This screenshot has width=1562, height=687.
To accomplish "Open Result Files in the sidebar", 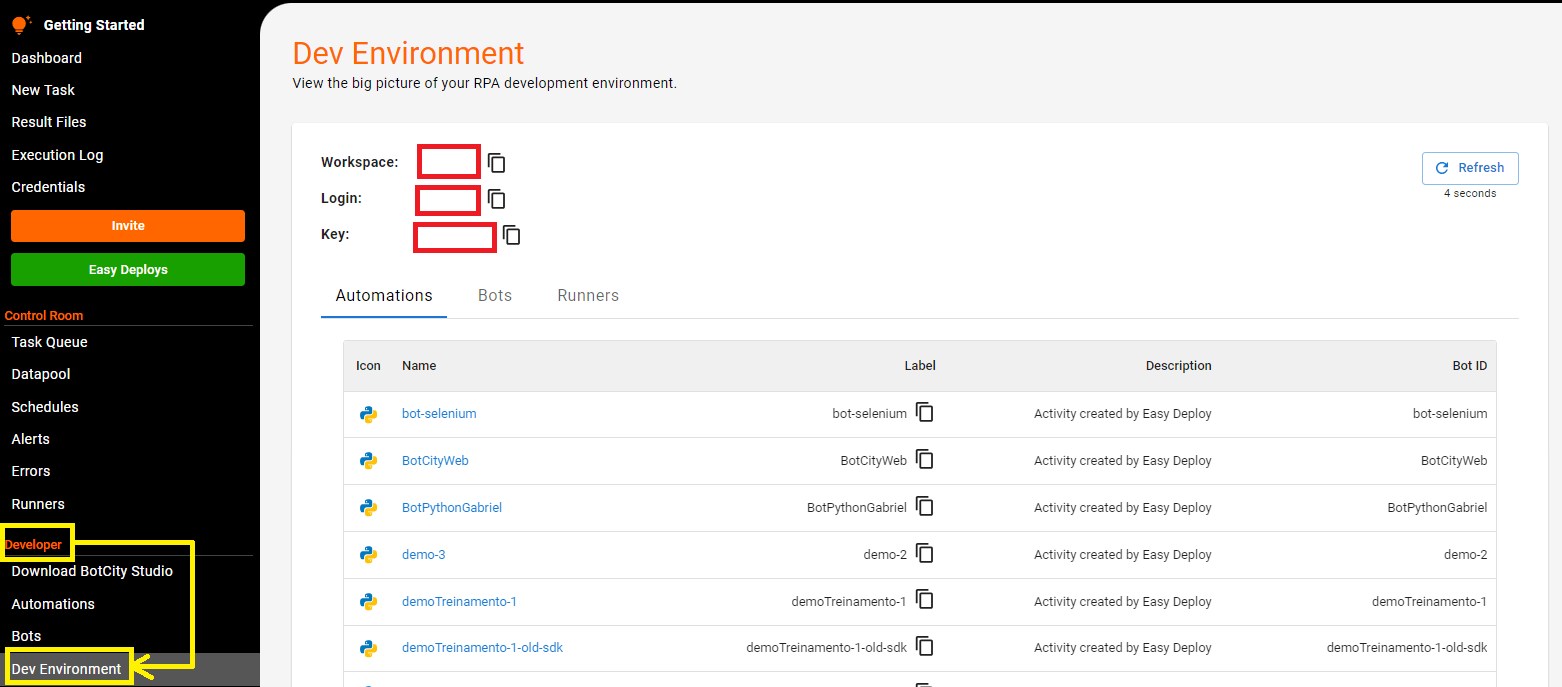I will click(x=49, y=122).
